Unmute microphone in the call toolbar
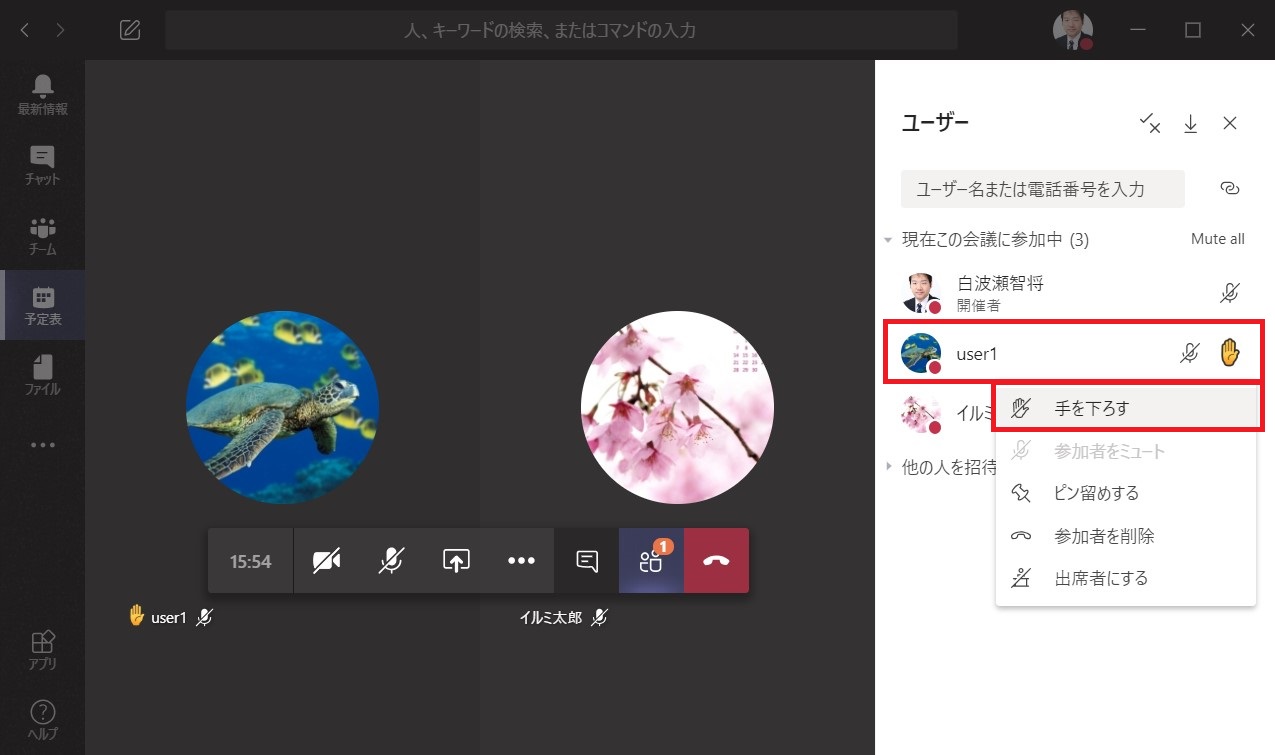The image size is (1275, 755). [x=391, y=561]
